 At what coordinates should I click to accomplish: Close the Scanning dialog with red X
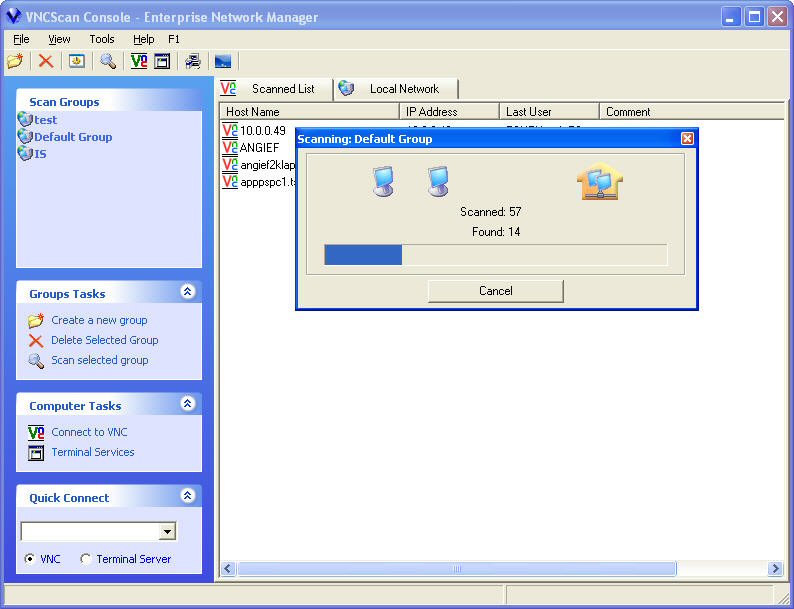tap(687, 139)
